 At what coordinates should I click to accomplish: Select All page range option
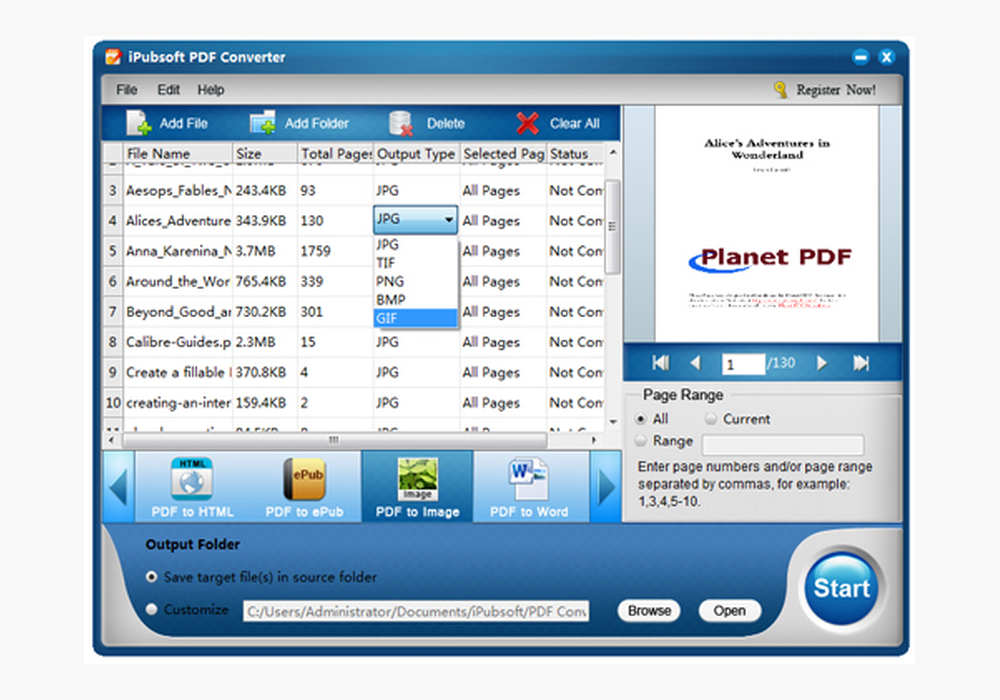tap(641, 419)
